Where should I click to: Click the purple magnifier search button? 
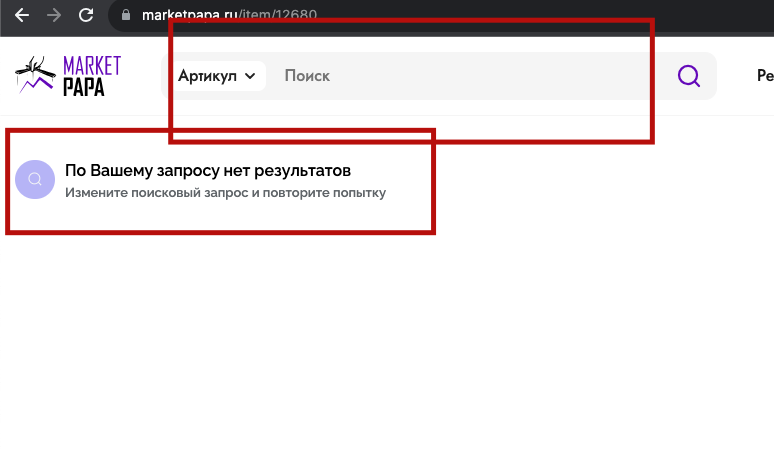click(x=689, y=76)
